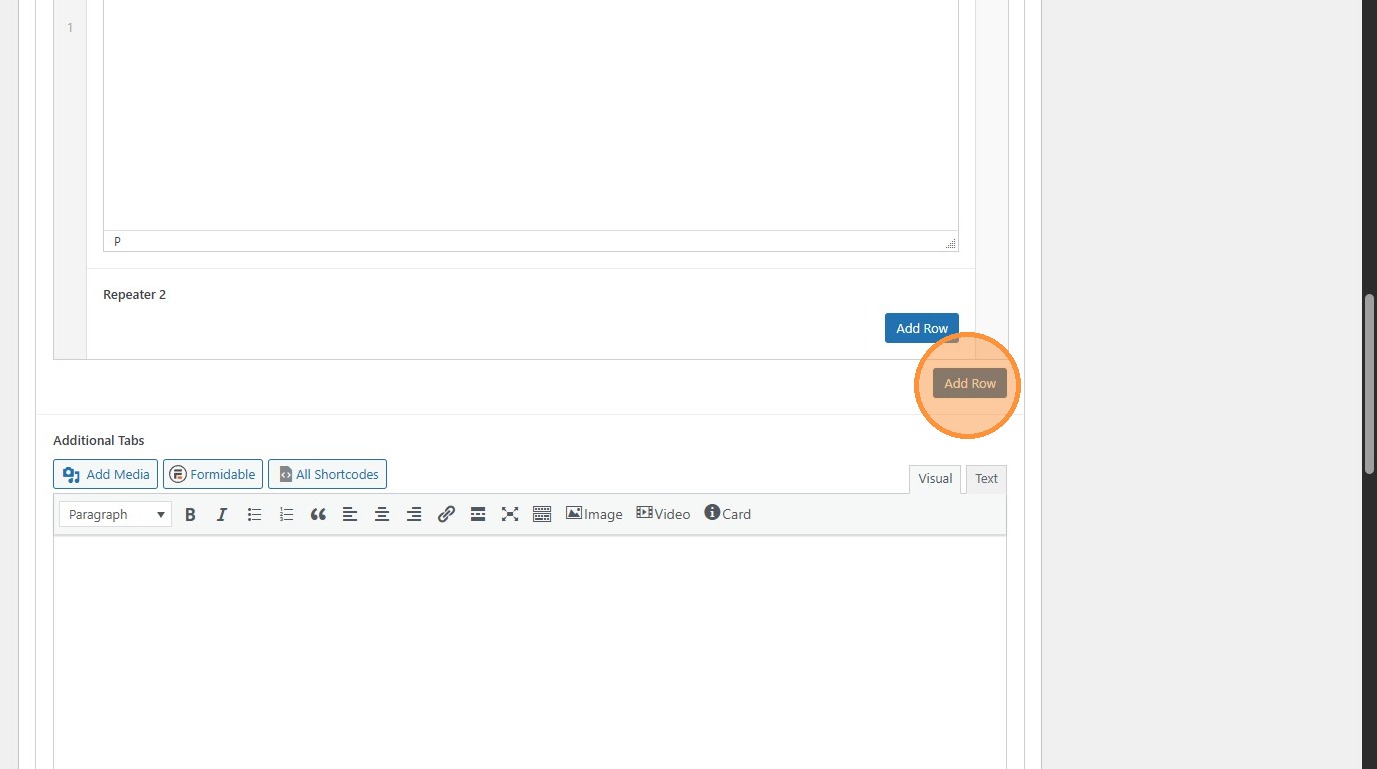The image size is (1377, 769).
Task: Select the row 1 handle of the repeater
Action: coord(70,179)
